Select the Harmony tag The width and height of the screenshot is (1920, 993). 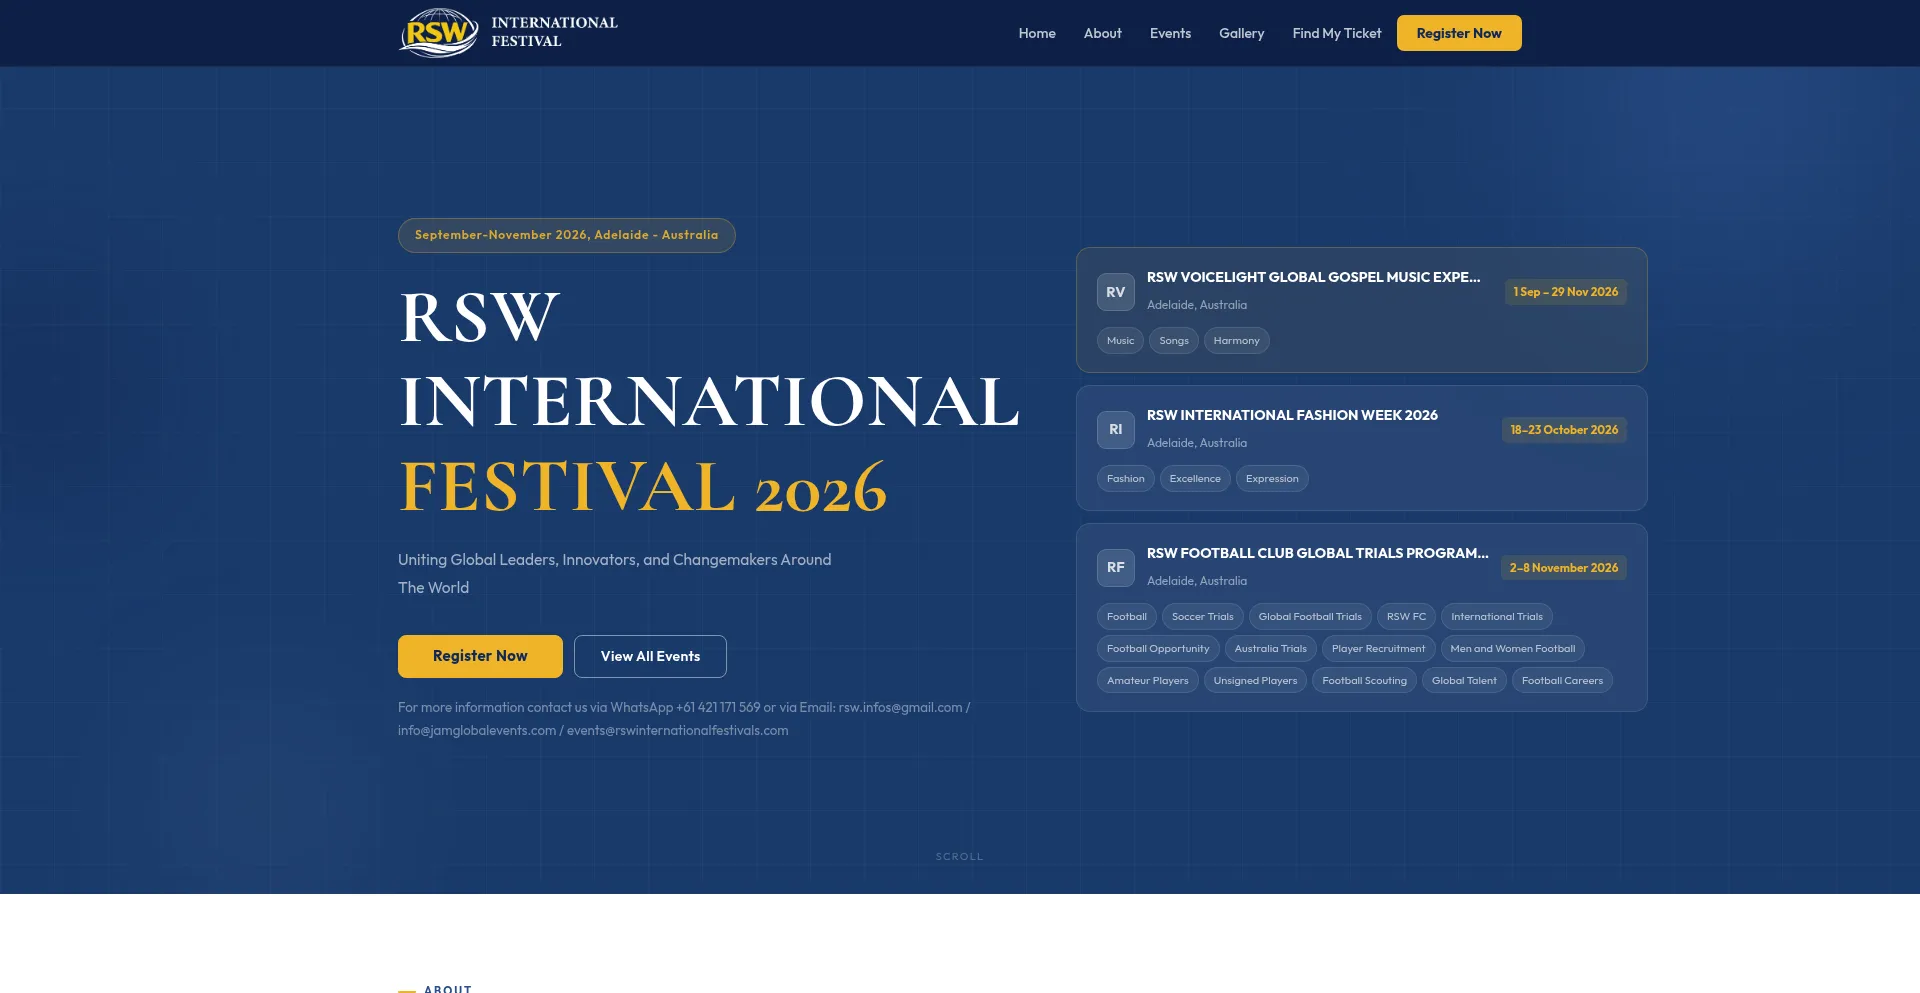tap(1236, 341)
